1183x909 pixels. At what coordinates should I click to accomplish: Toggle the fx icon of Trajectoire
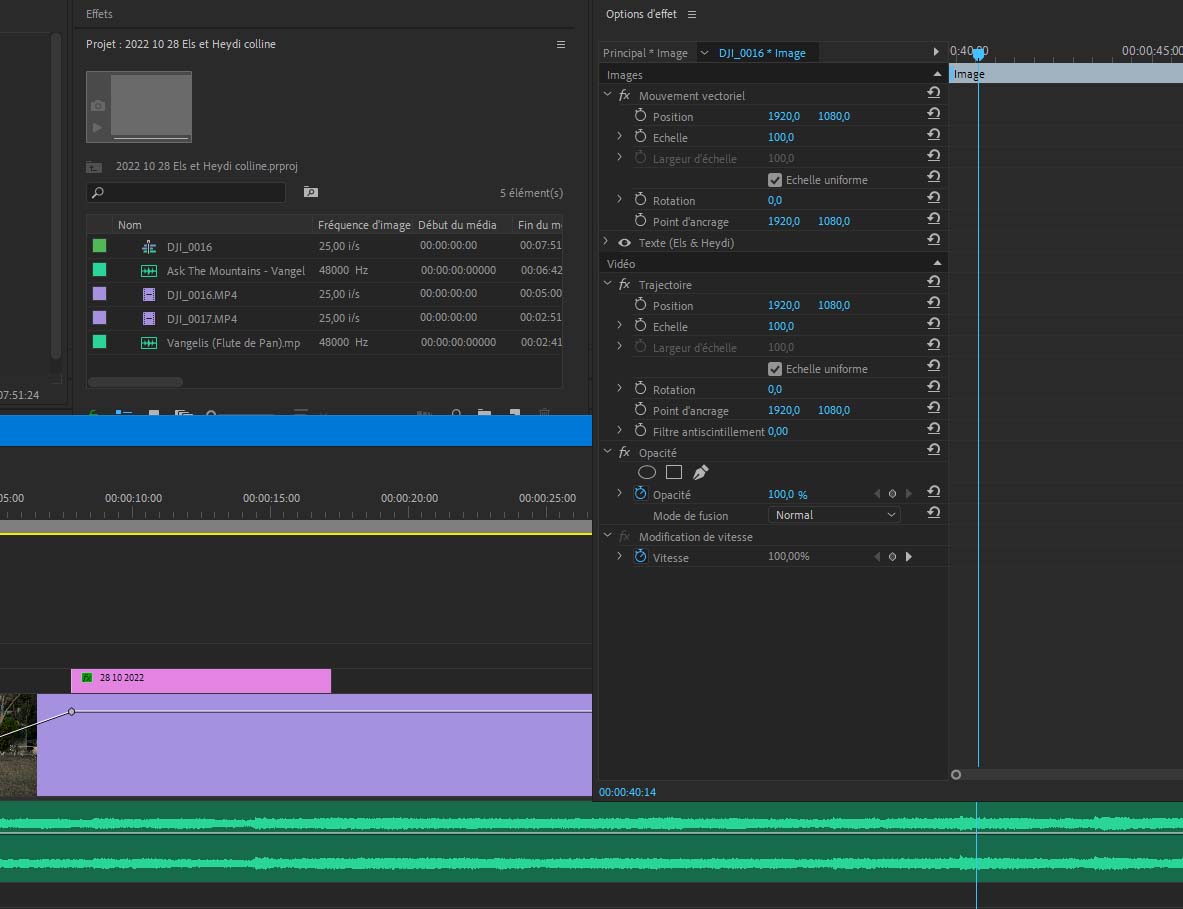pyautogui.click(x=625, y=284)
